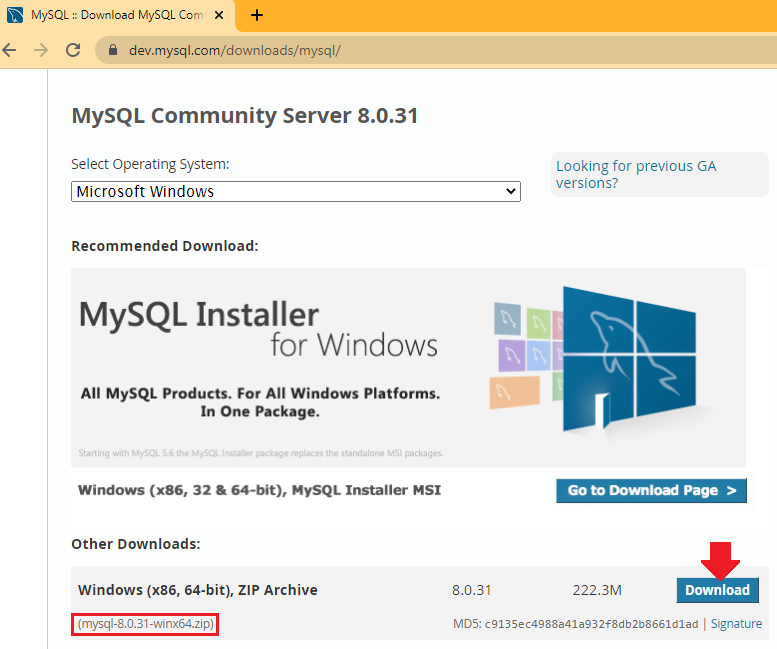View site info via the padlock icon

[112, 49]
